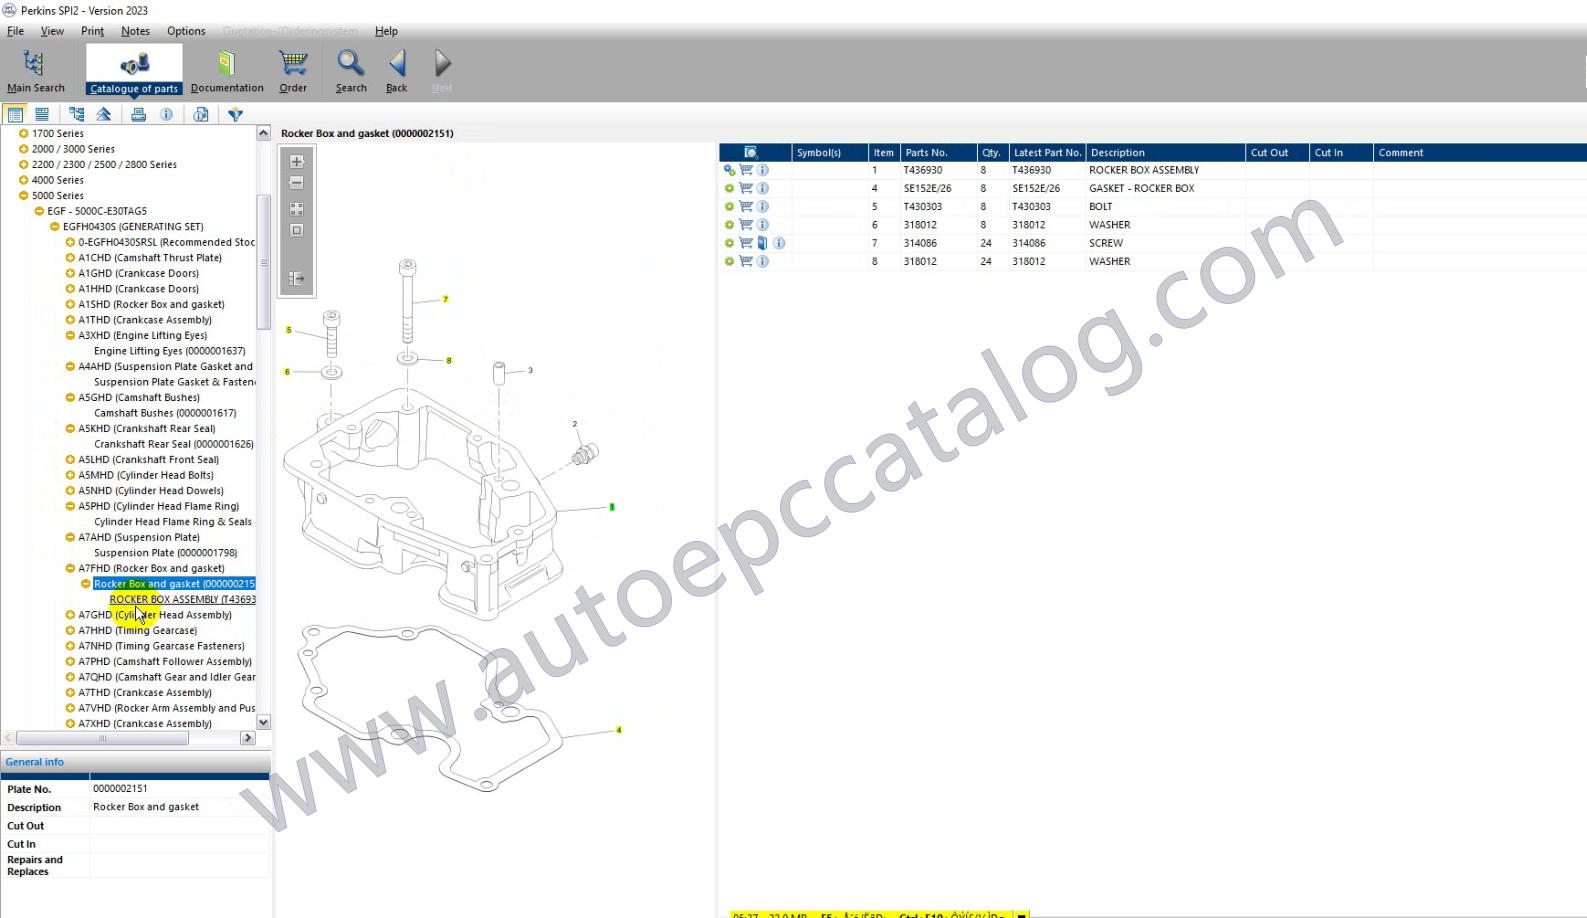Click the Search magnifier toolbar button

point(351,71)
